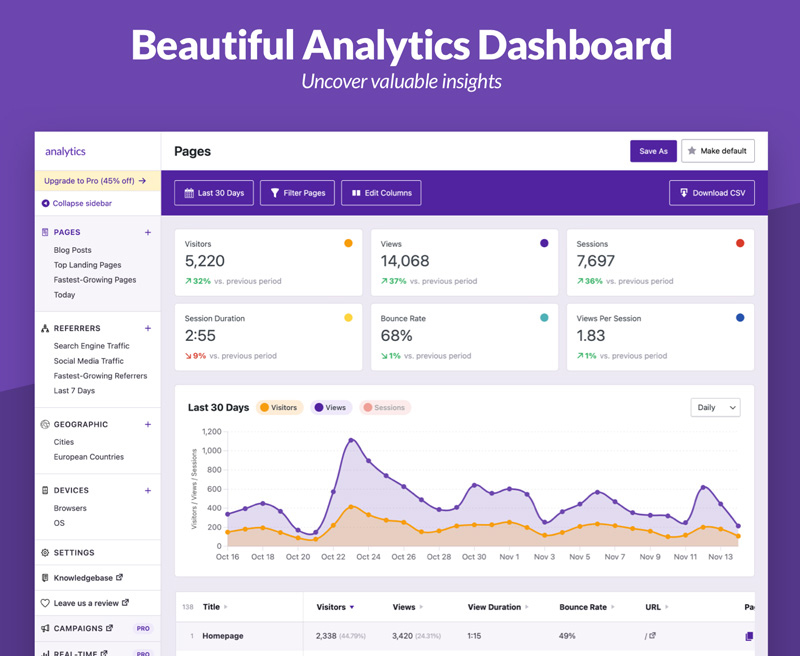Open Search Engine Traffic report
Image resolution: width=800 pixels, height=656 pixels.
pos(91,346)
